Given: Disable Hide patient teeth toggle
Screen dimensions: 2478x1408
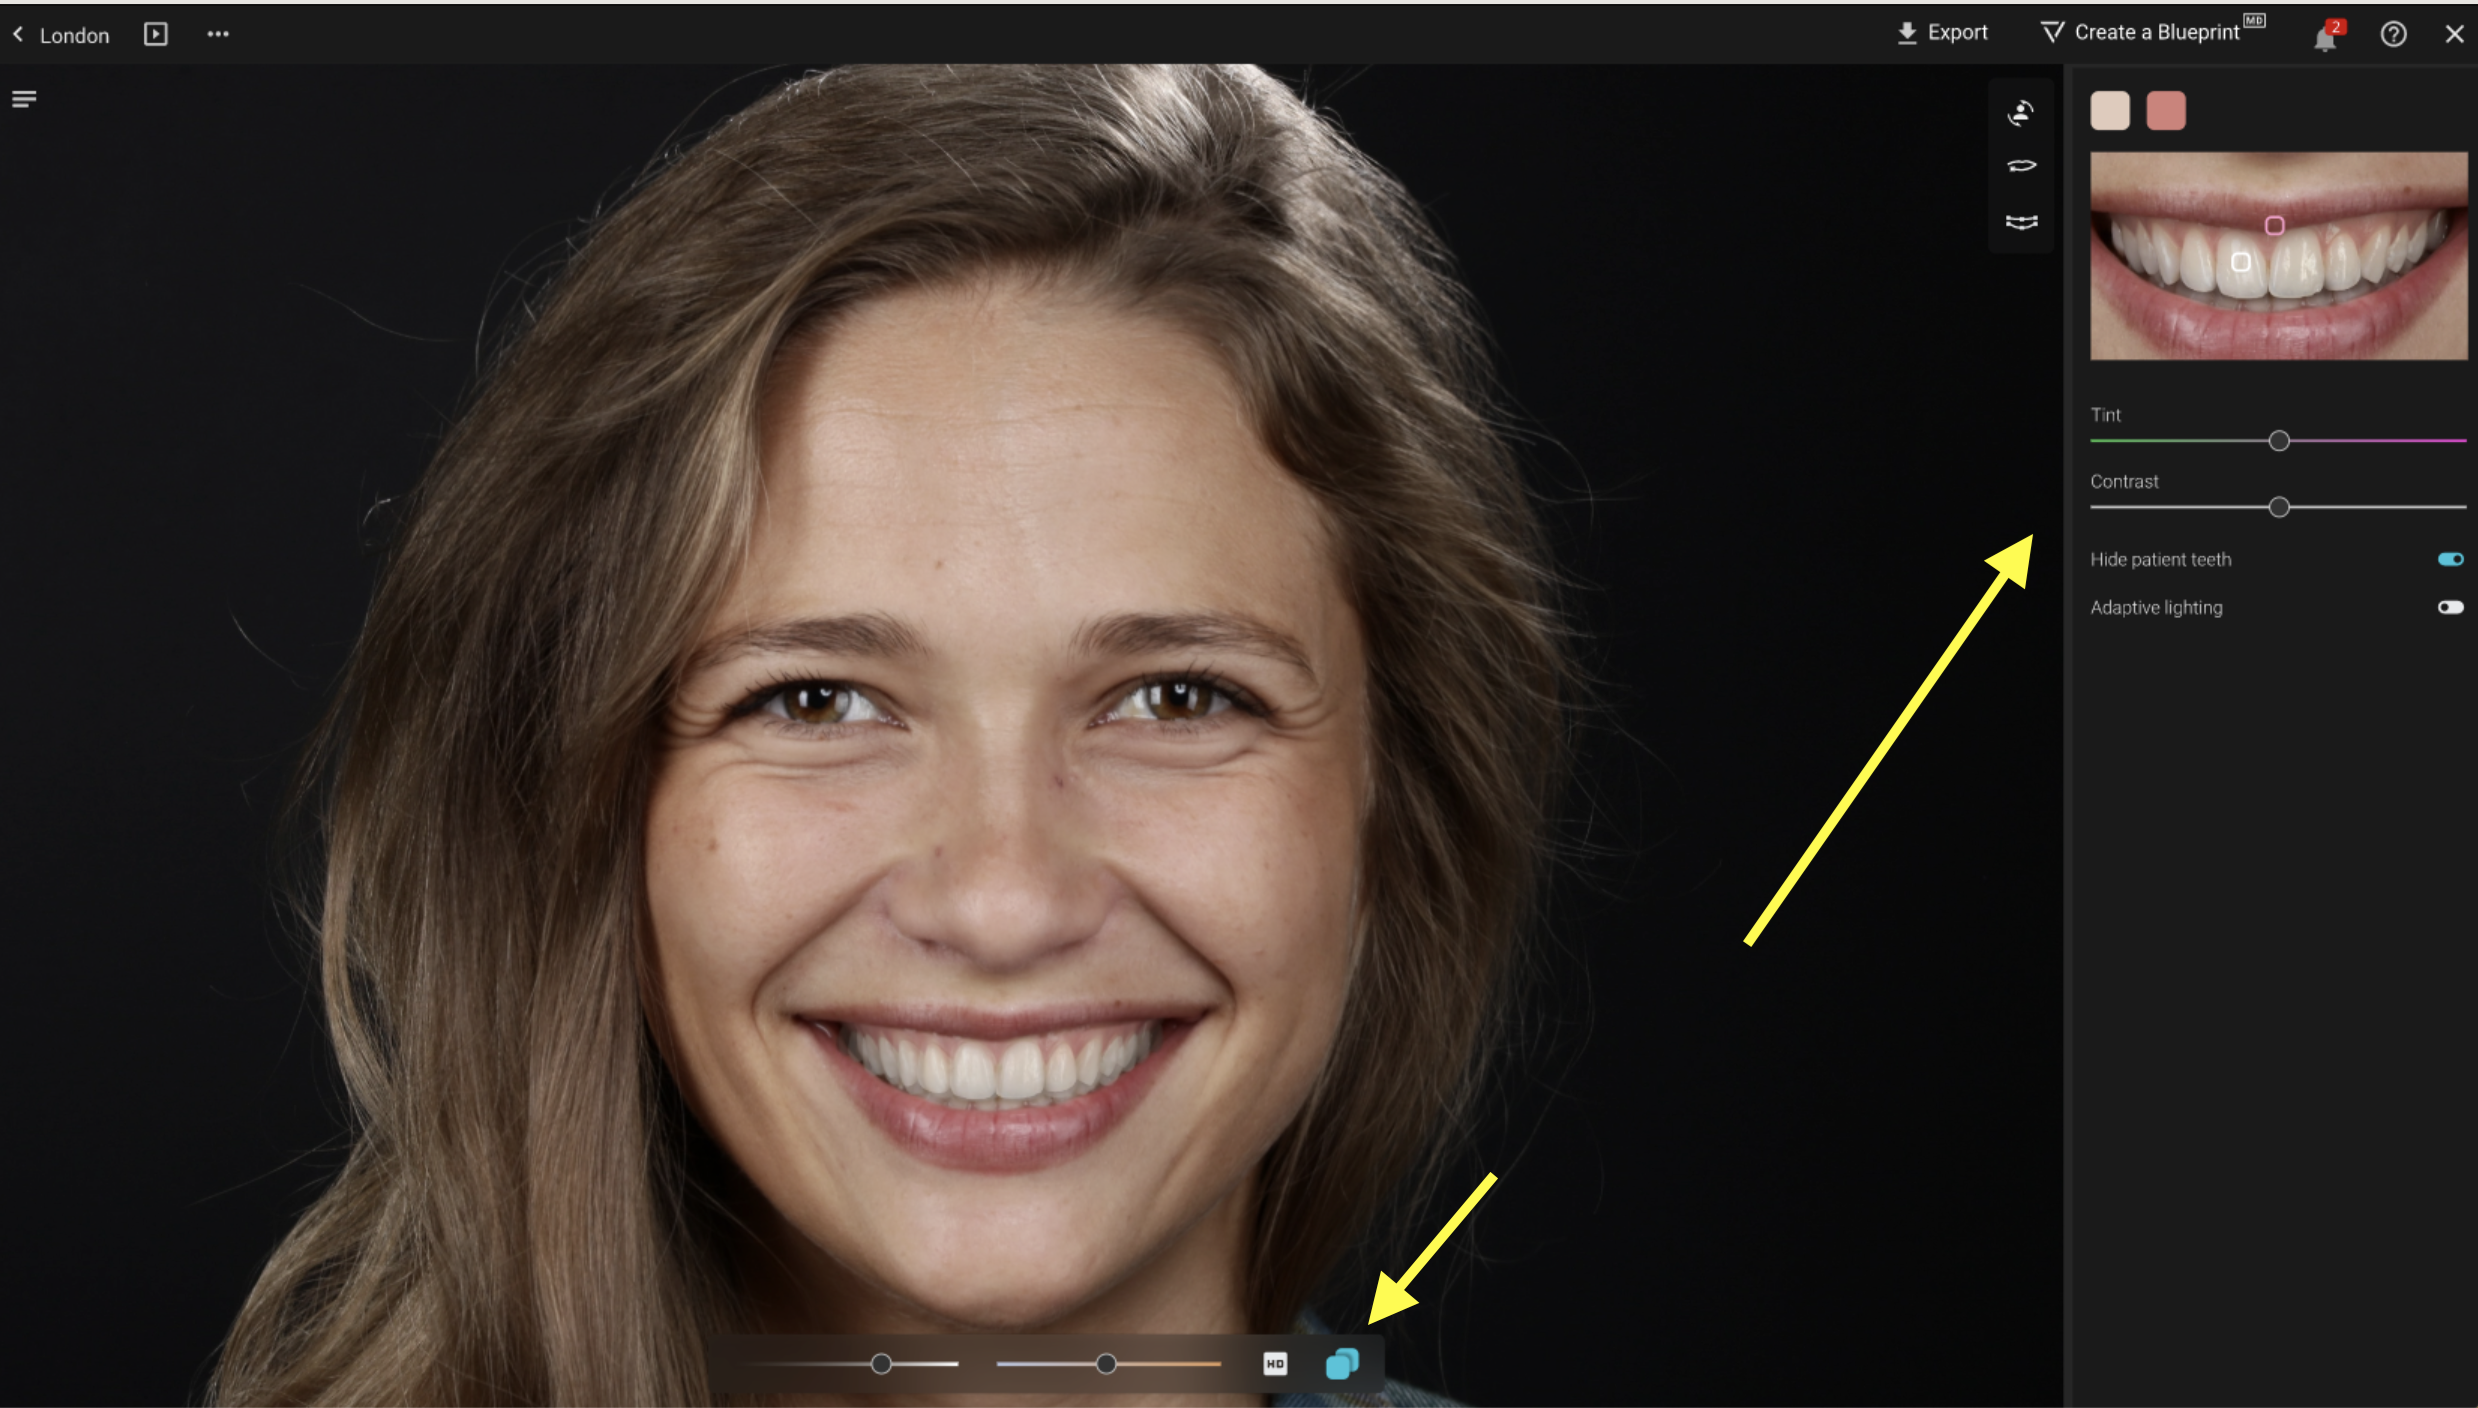Looking at the screenshot, I should [2450, 559].
